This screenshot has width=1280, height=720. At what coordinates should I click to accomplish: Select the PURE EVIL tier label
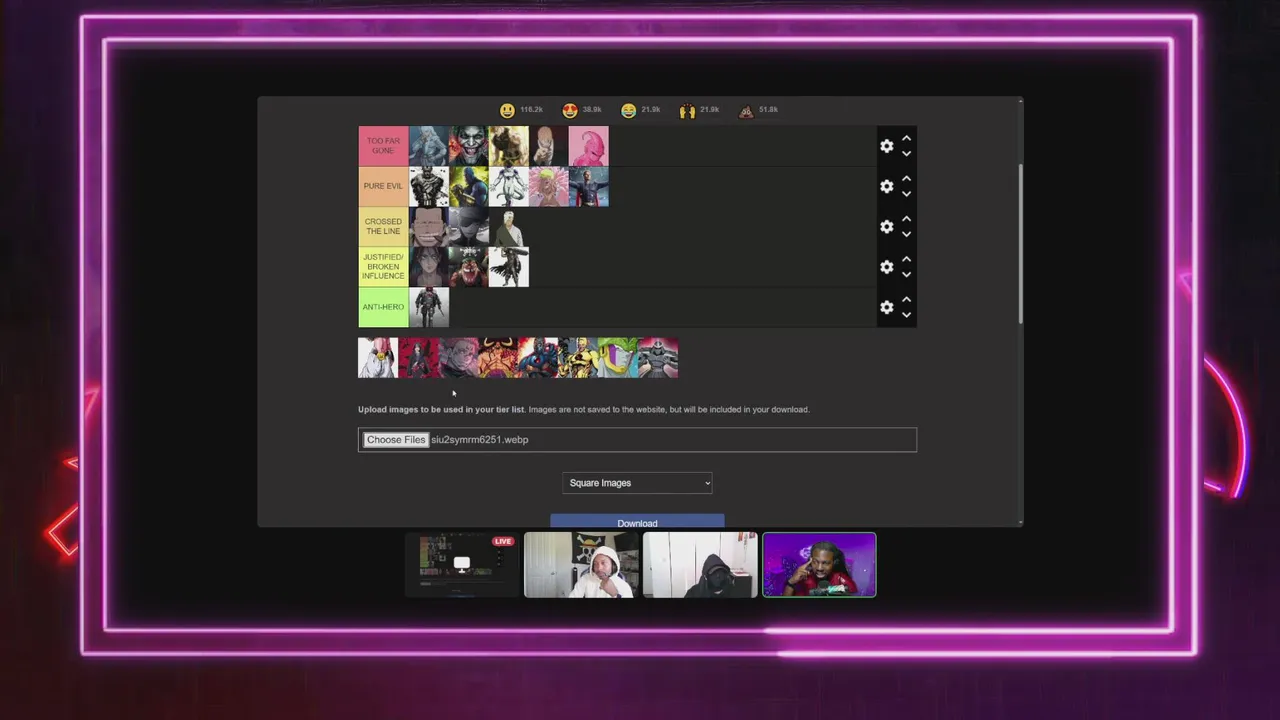tap(383, 186)
